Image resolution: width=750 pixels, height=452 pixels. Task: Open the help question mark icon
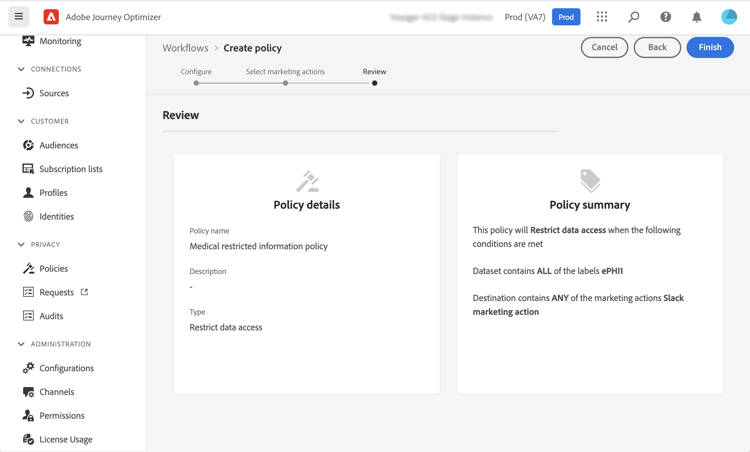pyautogui.click(x=665, y=17)
